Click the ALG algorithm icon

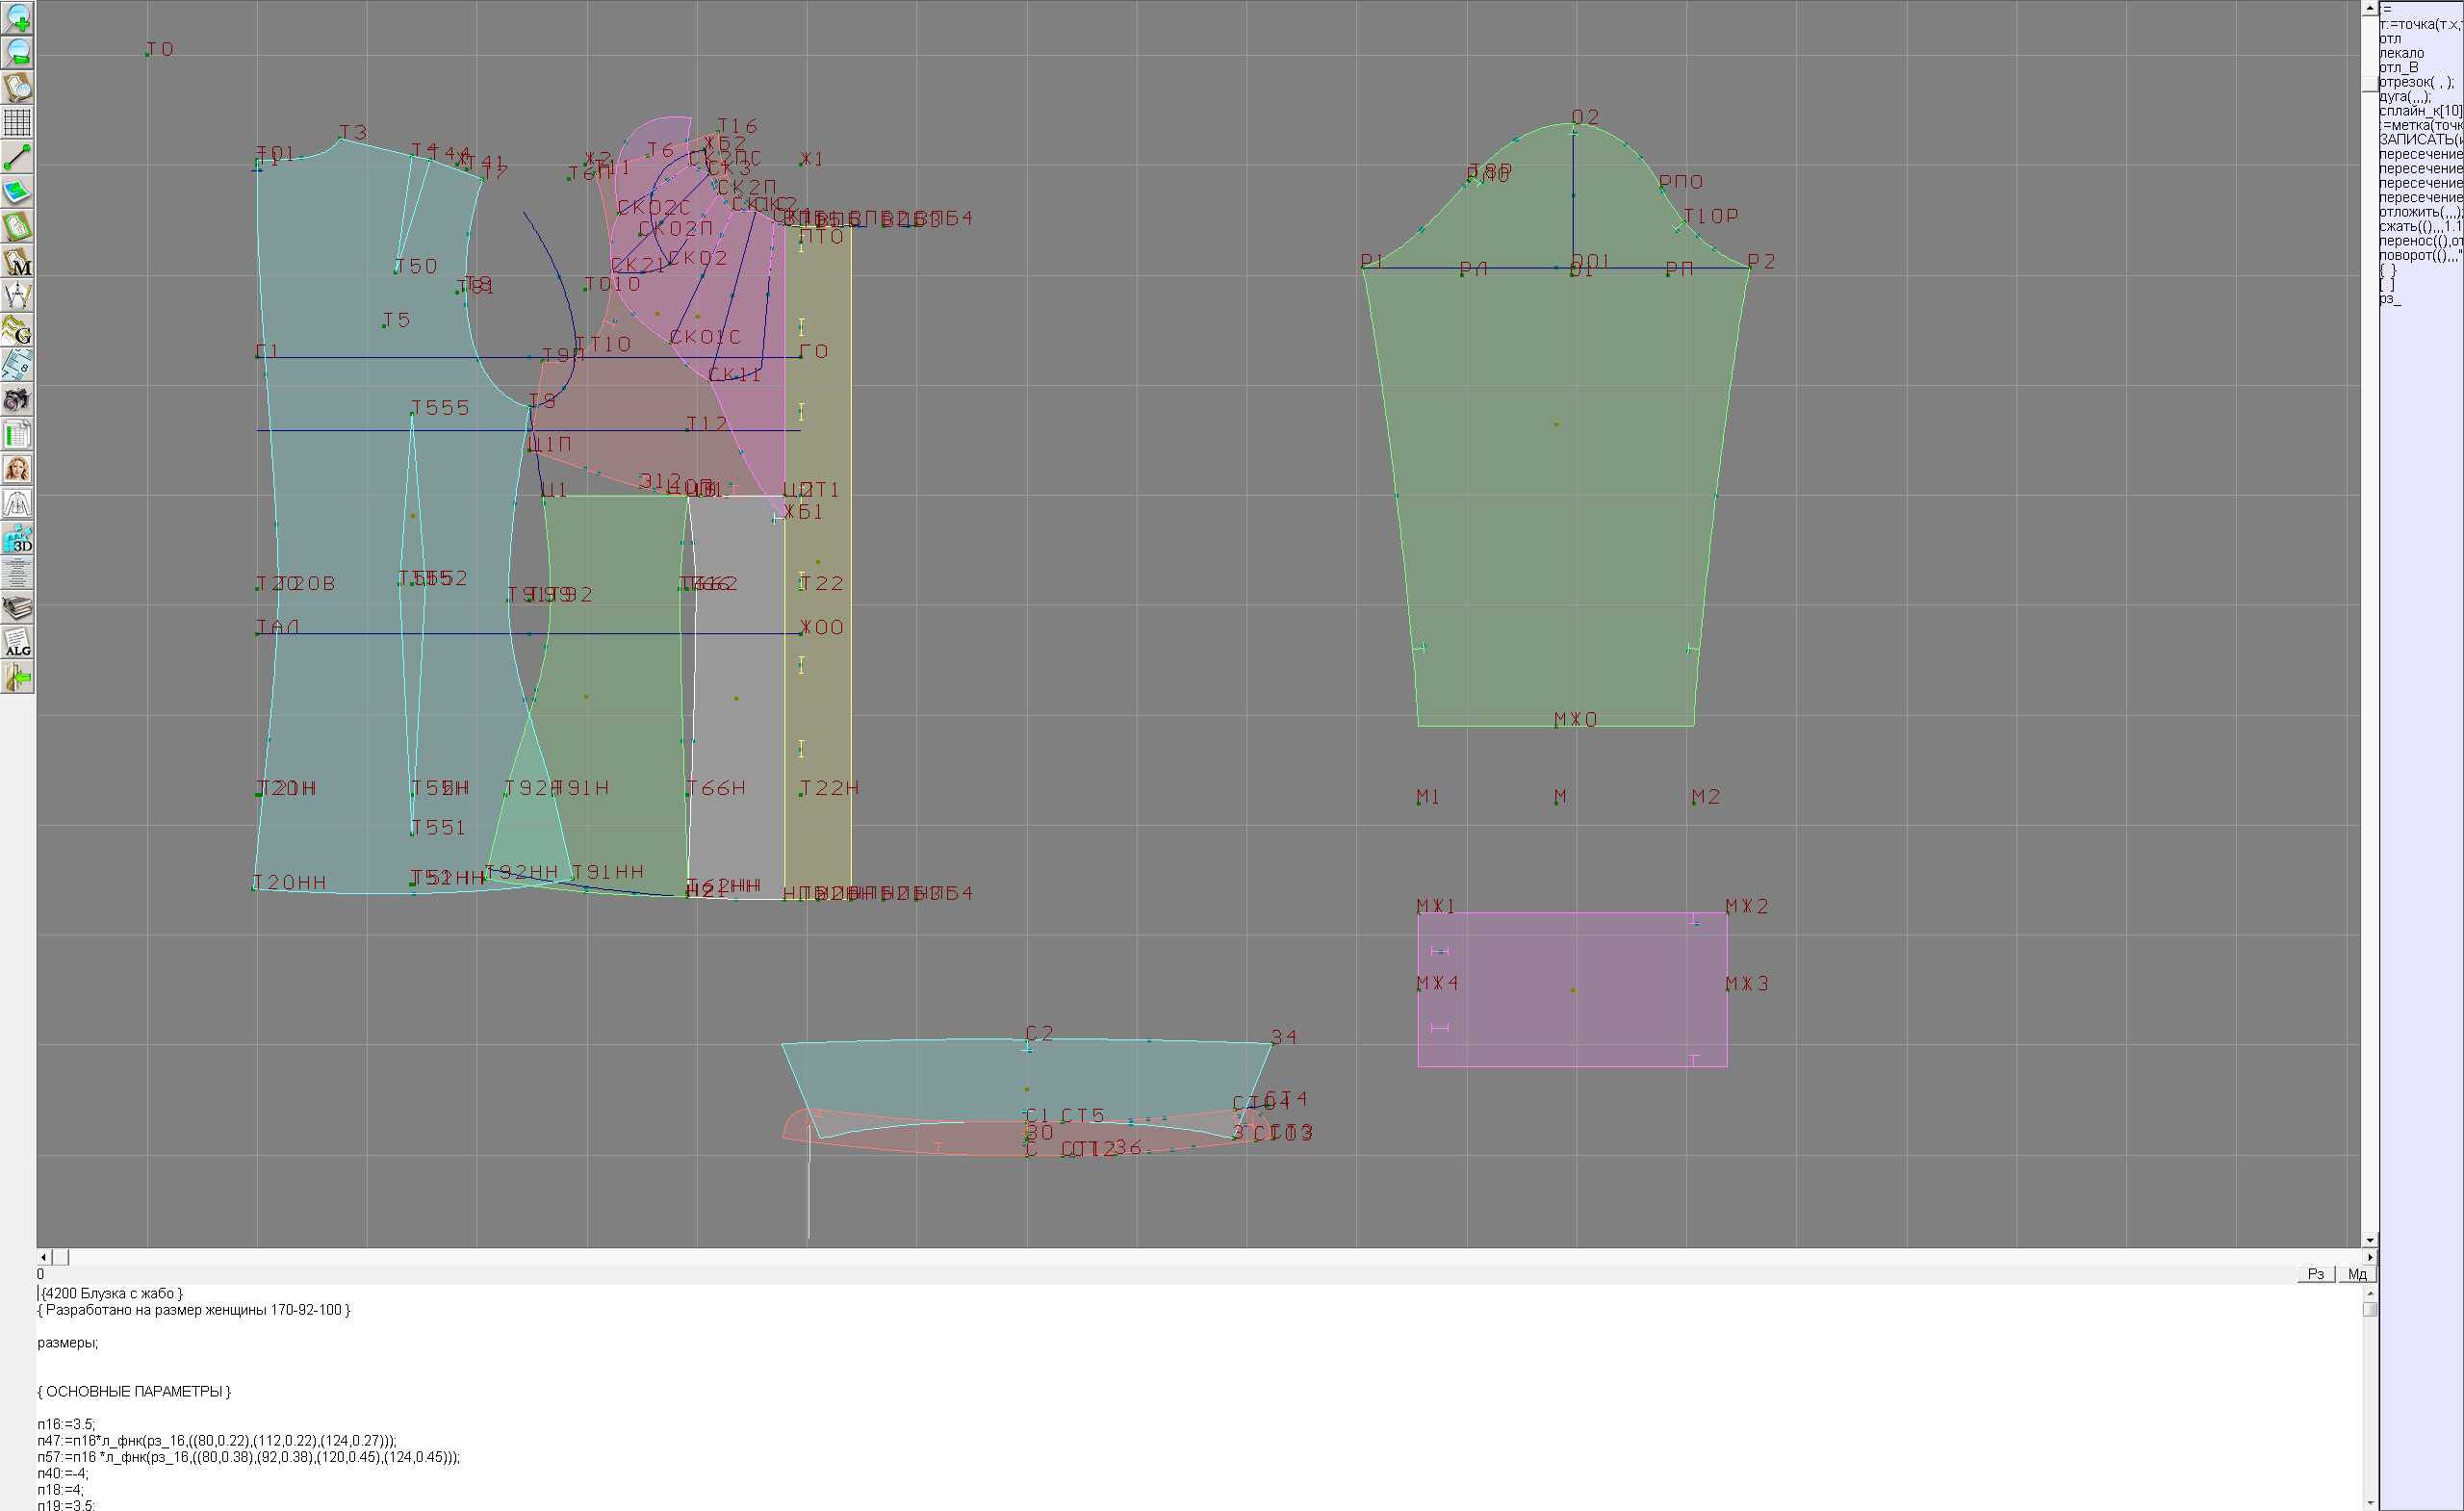pyautogui.click(x=17, y=643)
